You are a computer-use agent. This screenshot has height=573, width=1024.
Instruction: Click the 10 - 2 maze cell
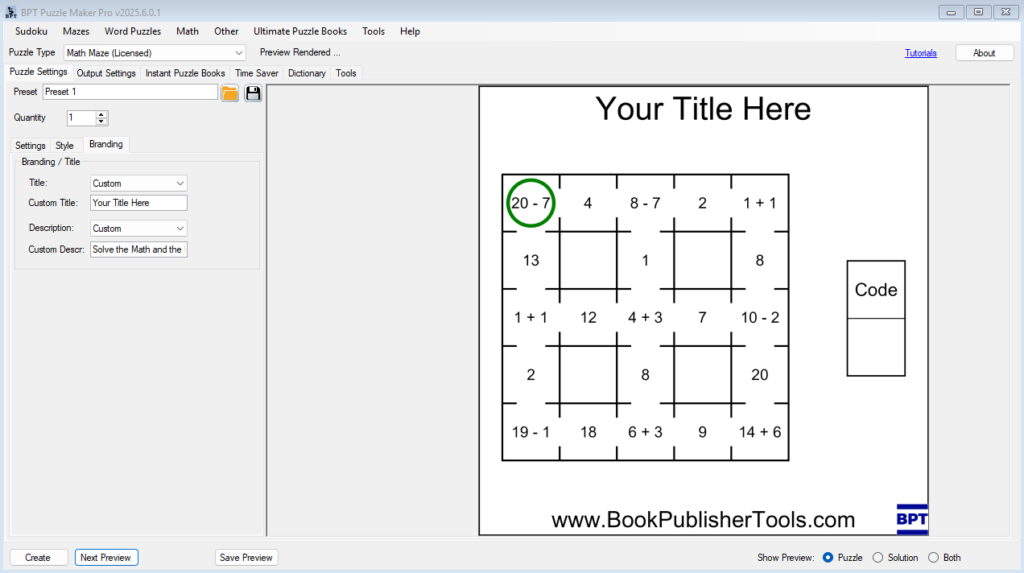click(760, 318)
